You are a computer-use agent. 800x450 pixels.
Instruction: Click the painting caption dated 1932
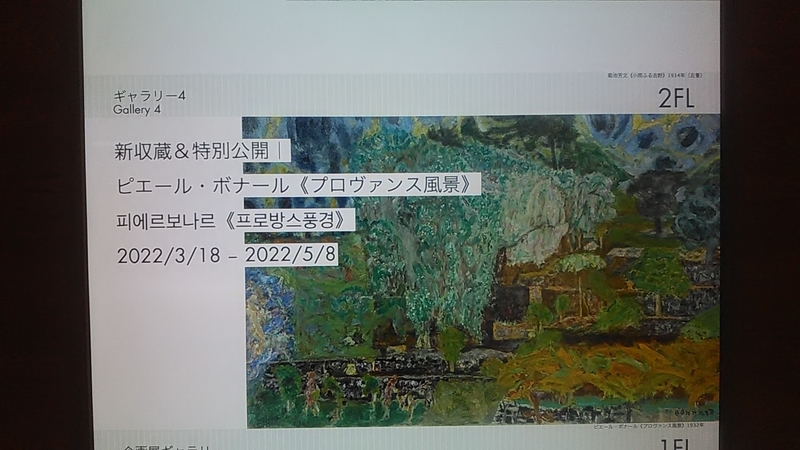(649, 426)
